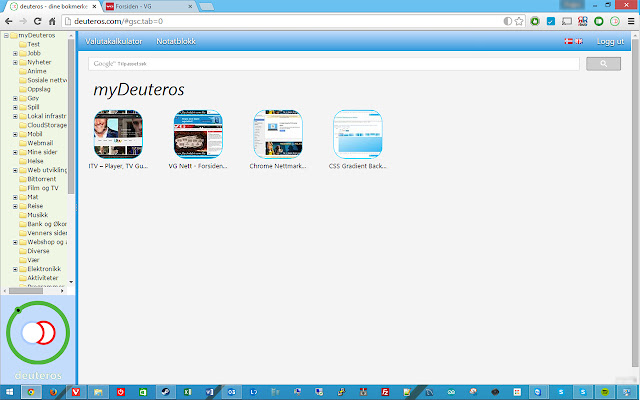Viewport: 640px width, 400px height.
Task: Open Vivaldi from the taskbar
Action: pos(76,392)
